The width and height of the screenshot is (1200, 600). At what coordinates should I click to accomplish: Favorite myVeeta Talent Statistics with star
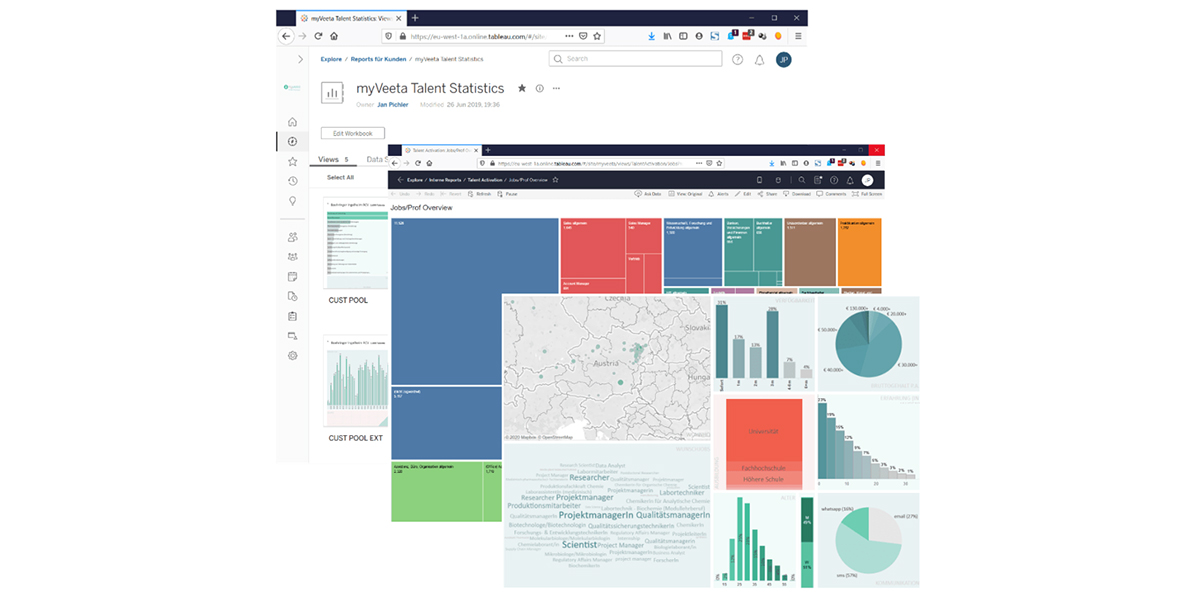click(x=521, y=88)
